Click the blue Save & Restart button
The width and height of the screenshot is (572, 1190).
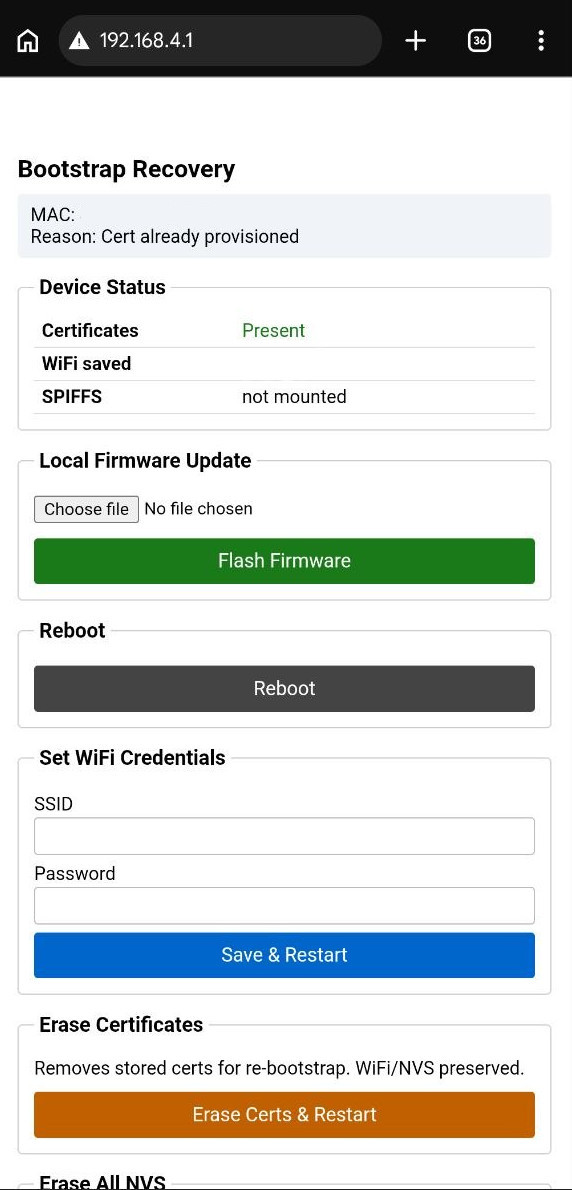point(284,955)
